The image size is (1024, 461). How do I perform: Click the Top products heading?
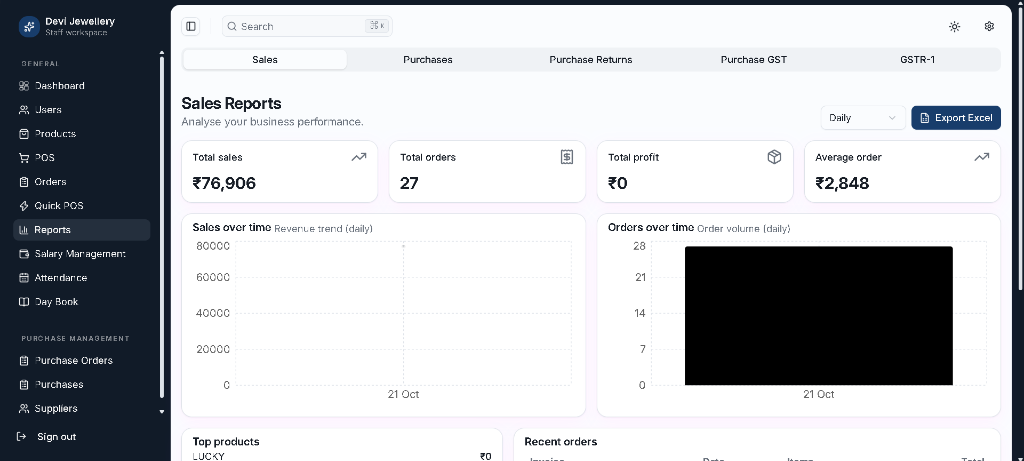226,441
